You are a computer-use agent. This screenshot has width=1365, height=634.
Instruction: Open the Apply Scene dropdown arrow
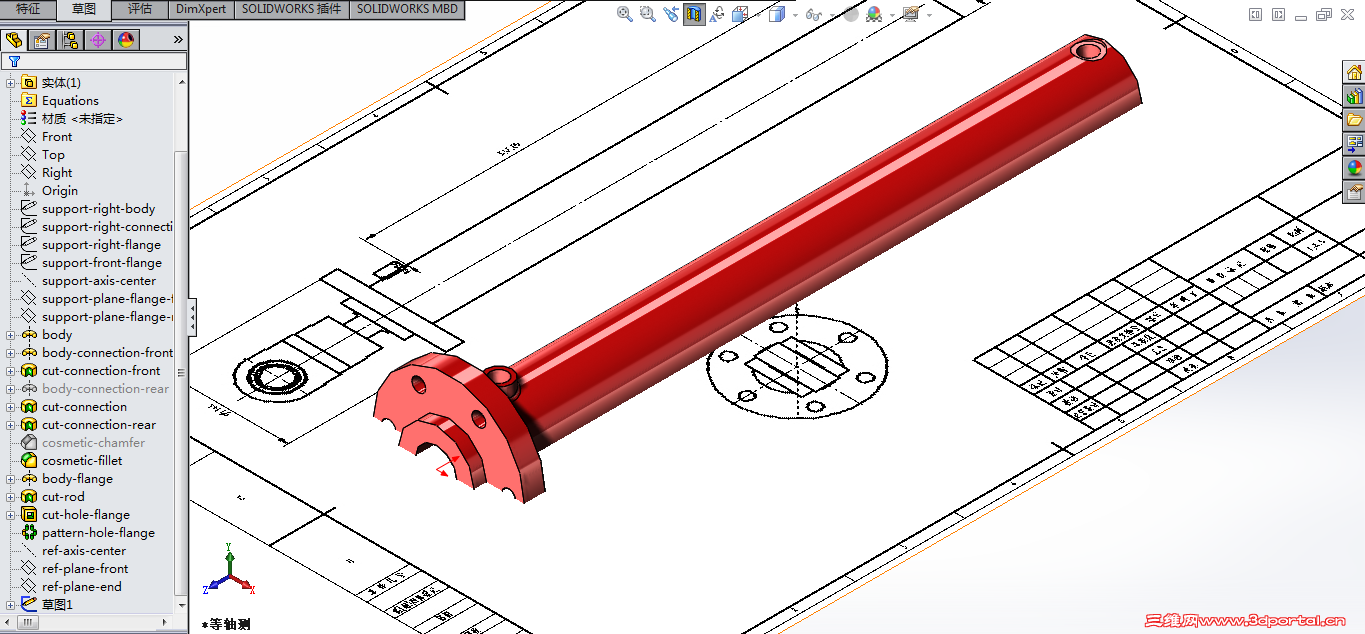click(x=892, y=15)
